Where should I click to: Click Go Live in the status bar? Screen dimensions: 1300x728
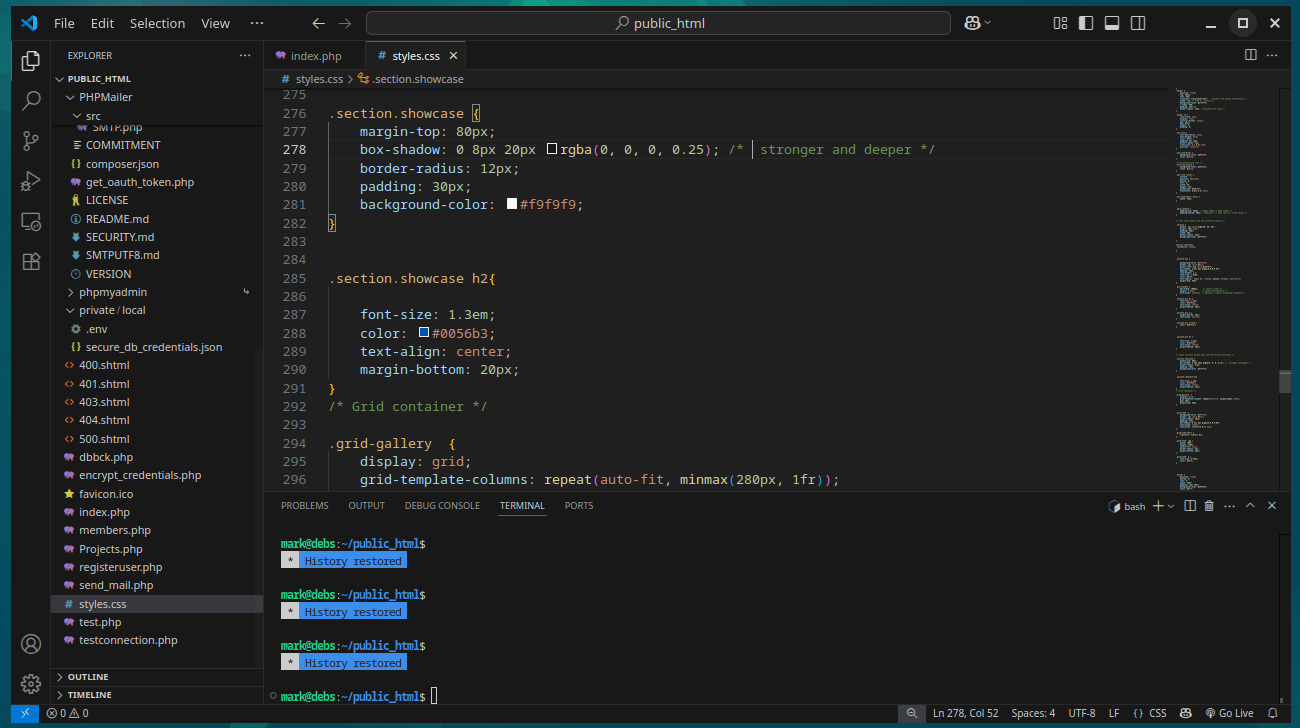1229,713
